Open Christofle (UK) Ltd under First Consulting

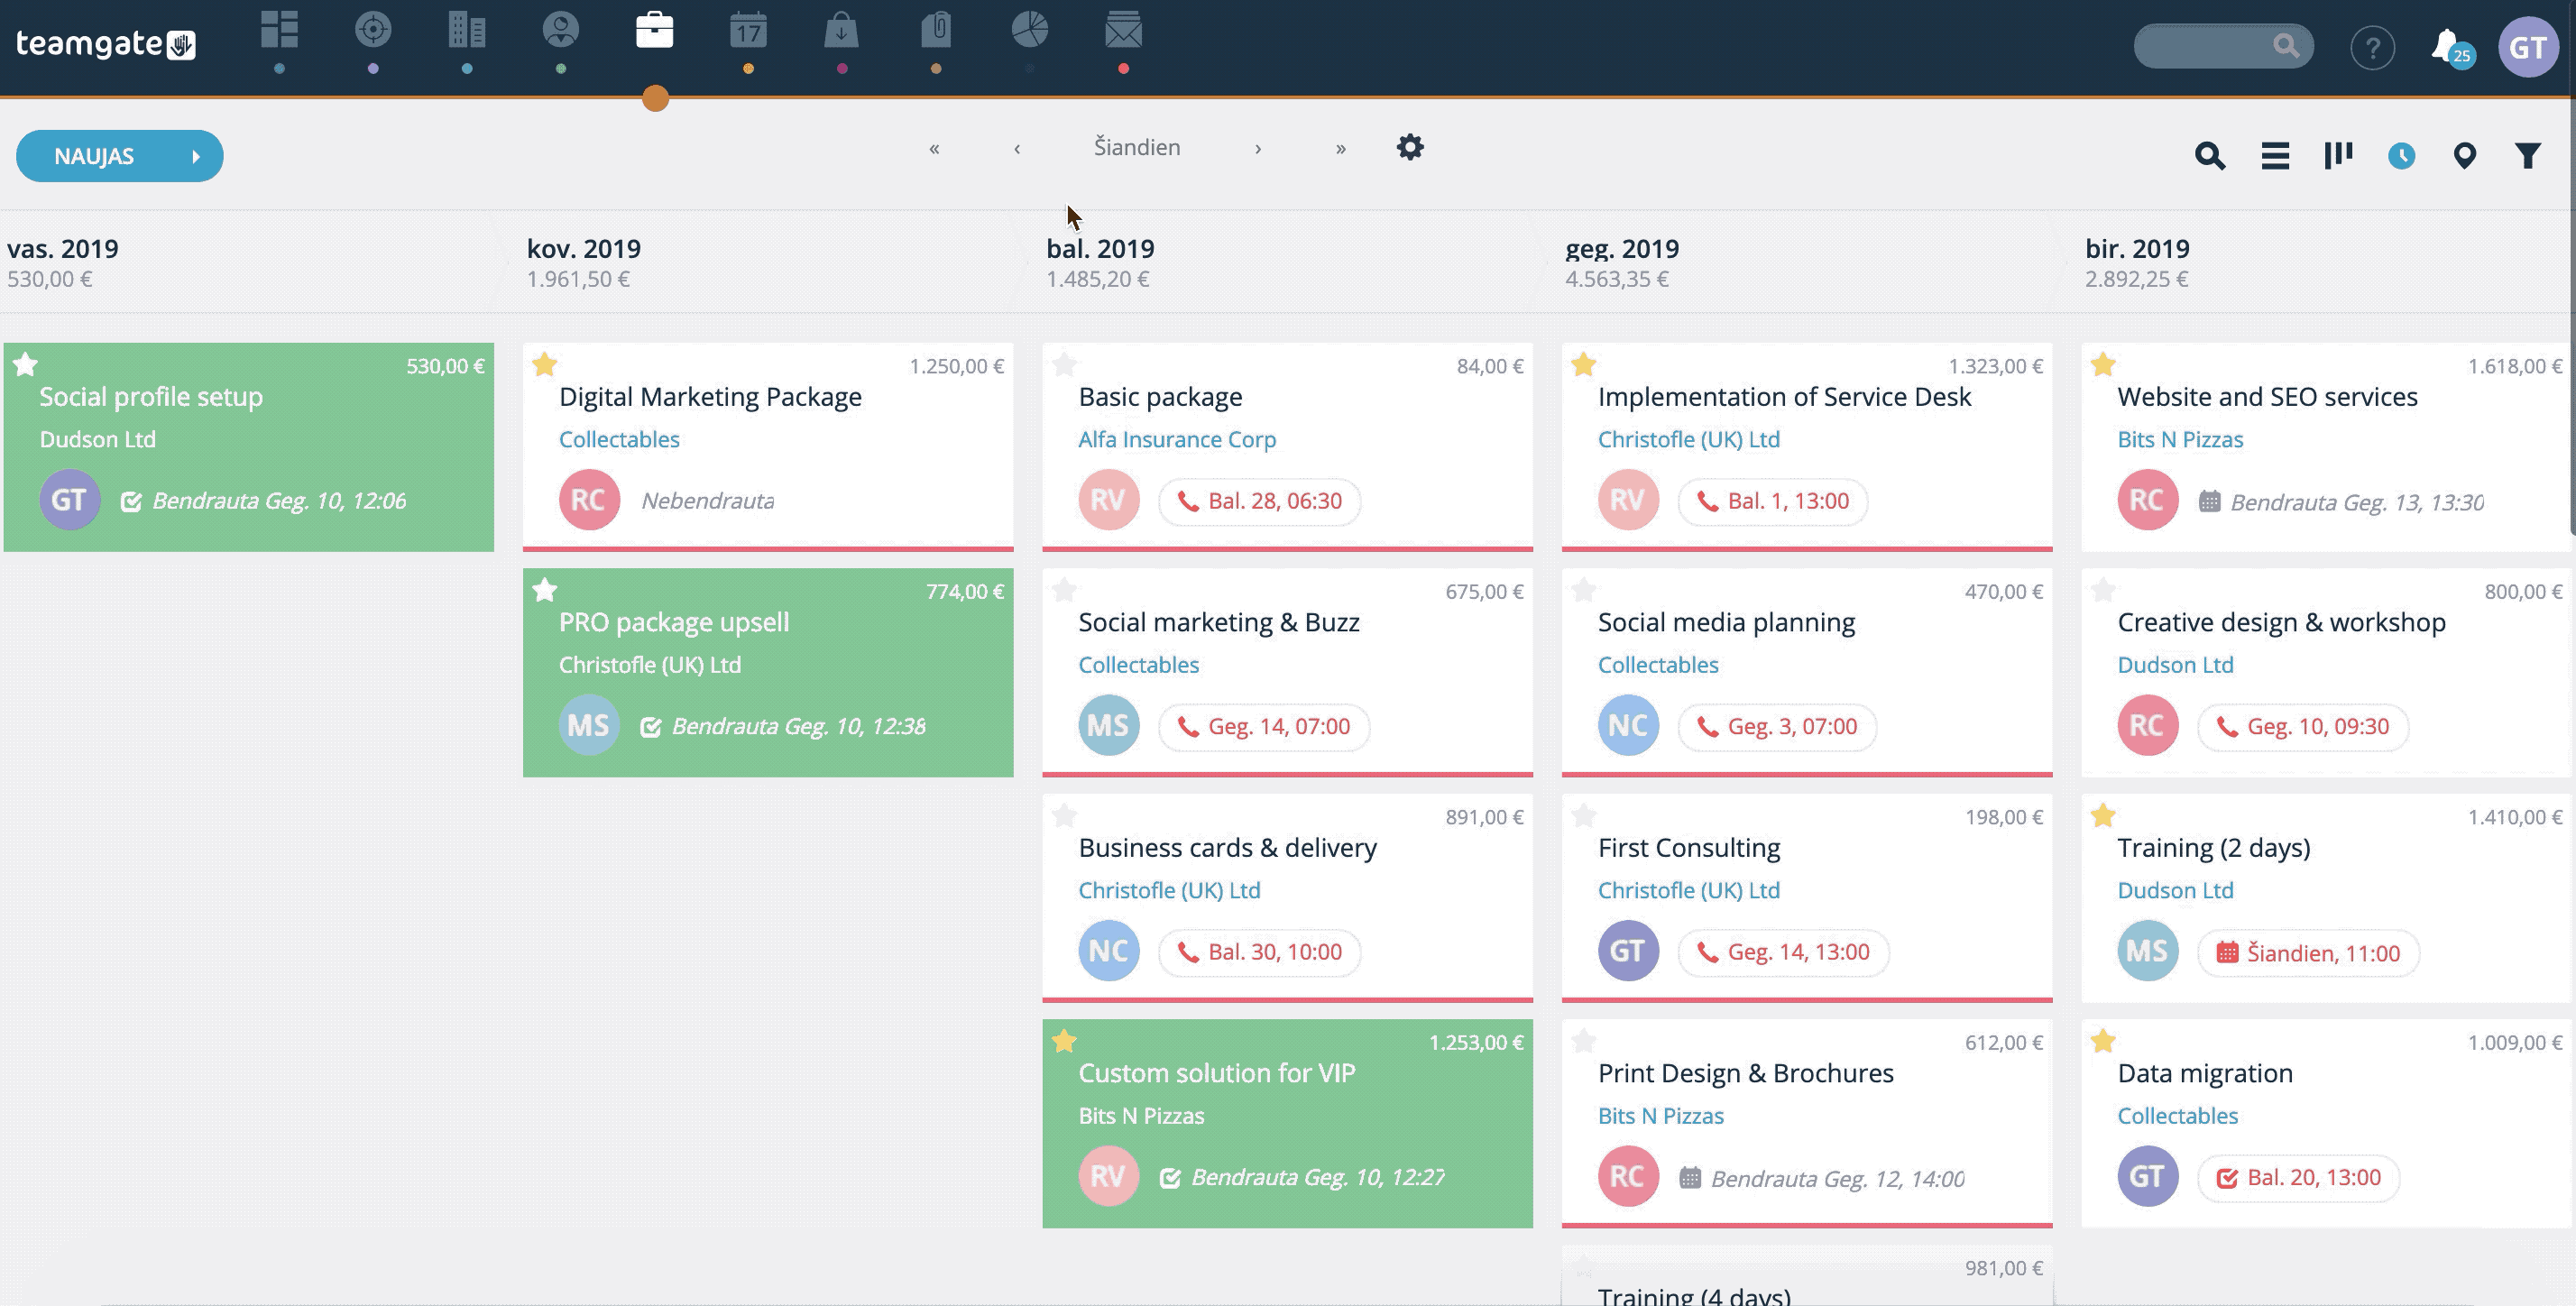(1689, 890)
